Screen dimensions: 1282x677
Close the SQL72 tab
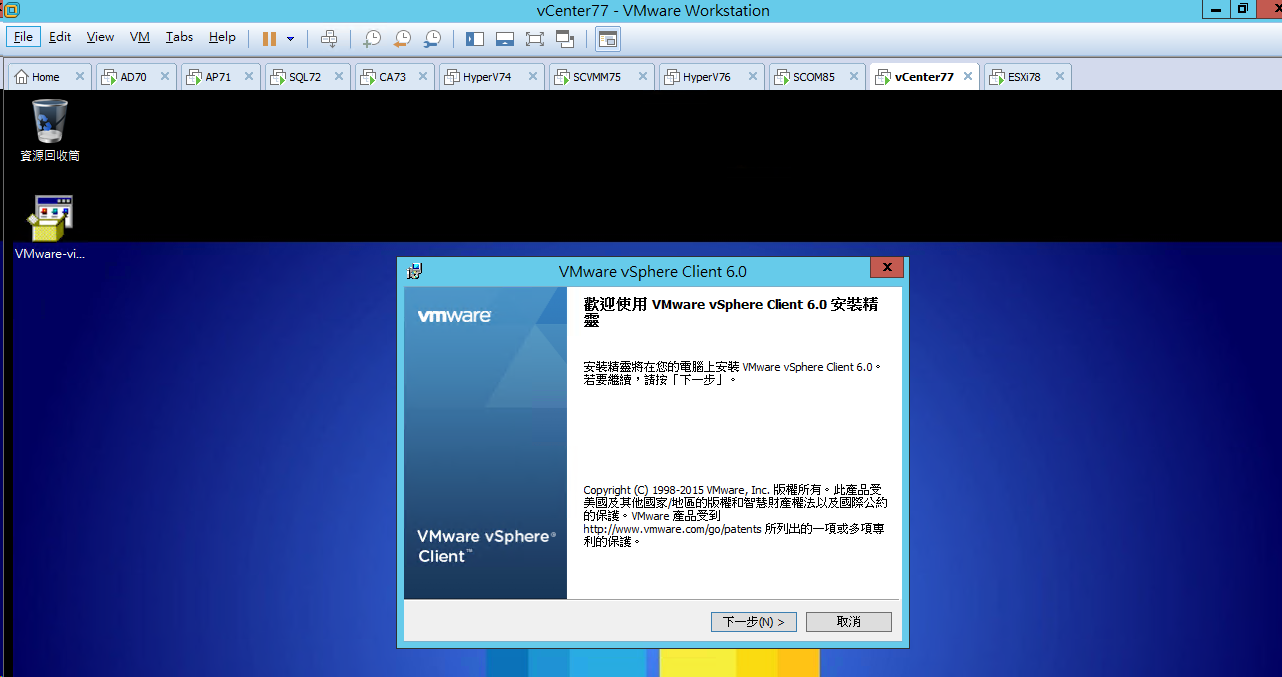338,76
